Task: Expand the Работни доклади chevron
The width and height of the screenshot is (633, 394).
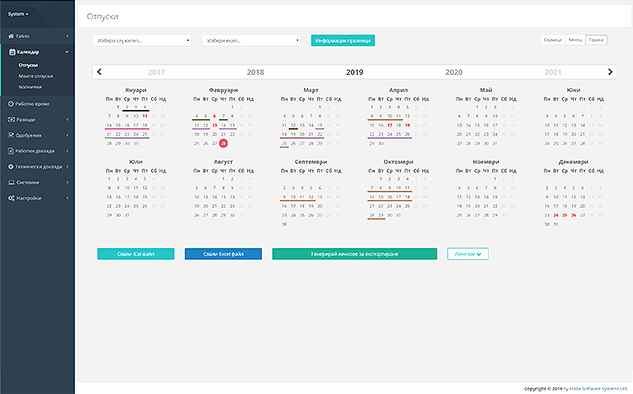Action: coord(67,151)
